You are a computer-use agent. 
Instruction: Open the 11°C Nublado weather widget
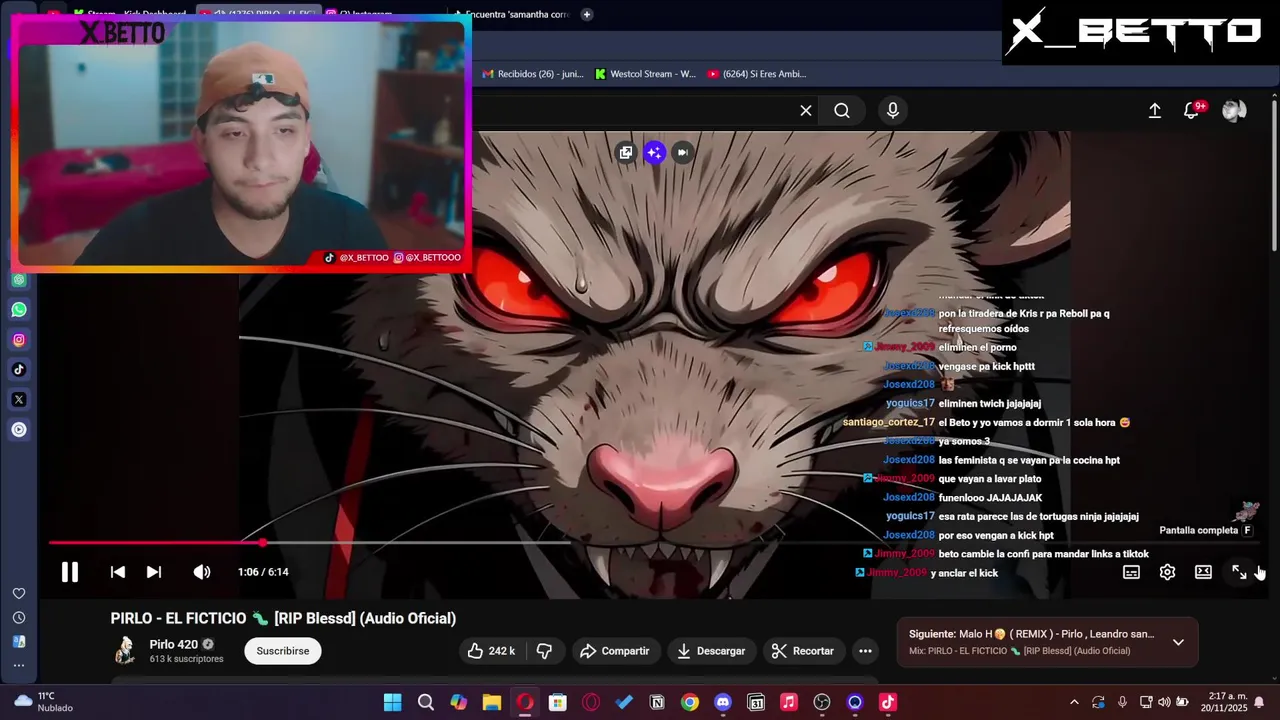pos(45,702)
